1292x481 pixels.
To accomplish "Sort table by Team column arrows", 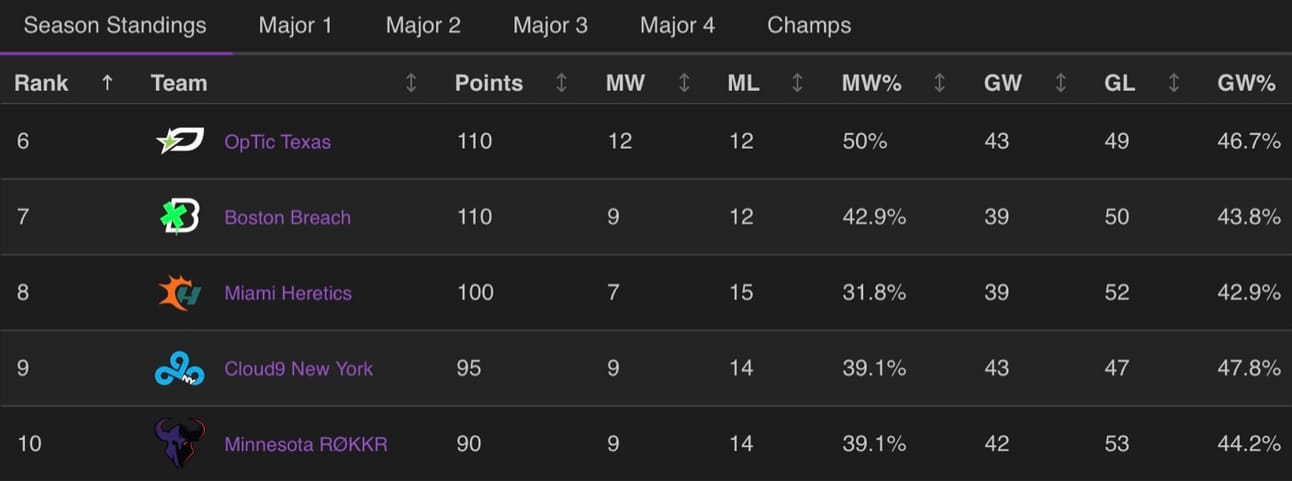I will [x=411, y=83].
